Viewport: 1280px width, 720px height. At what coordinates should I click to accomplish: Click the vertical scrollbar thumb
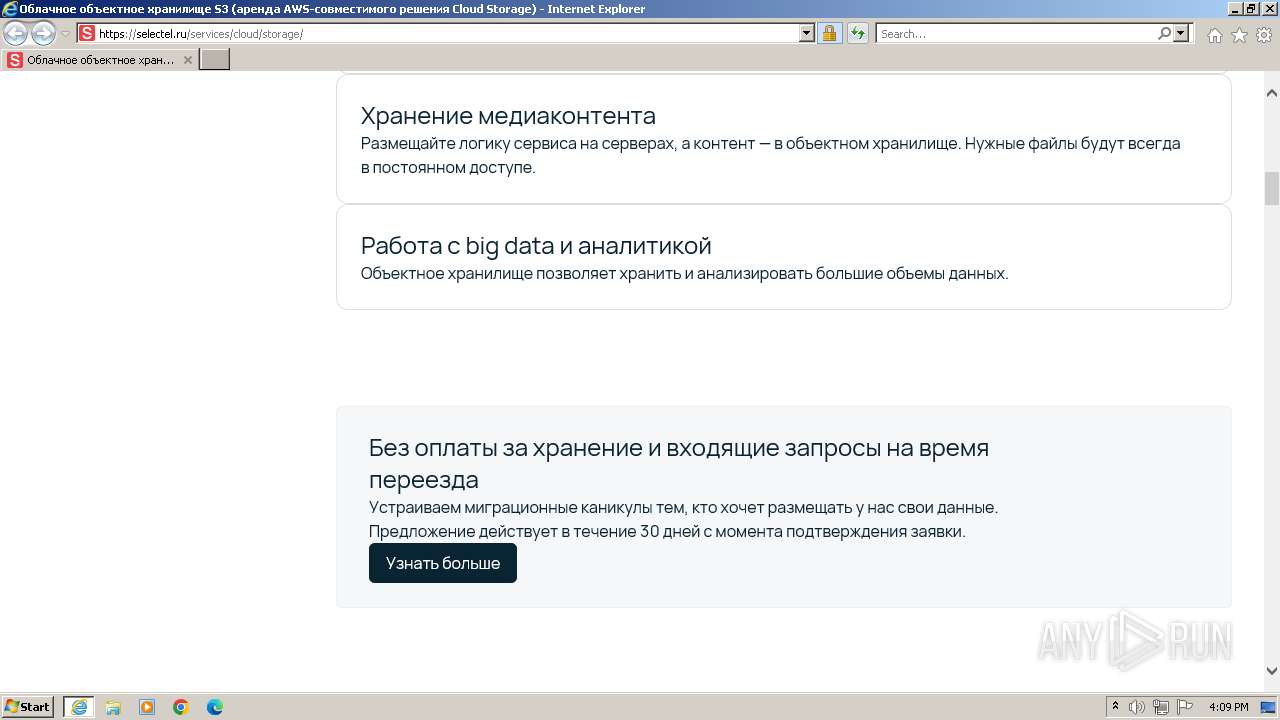[1272, 188]
